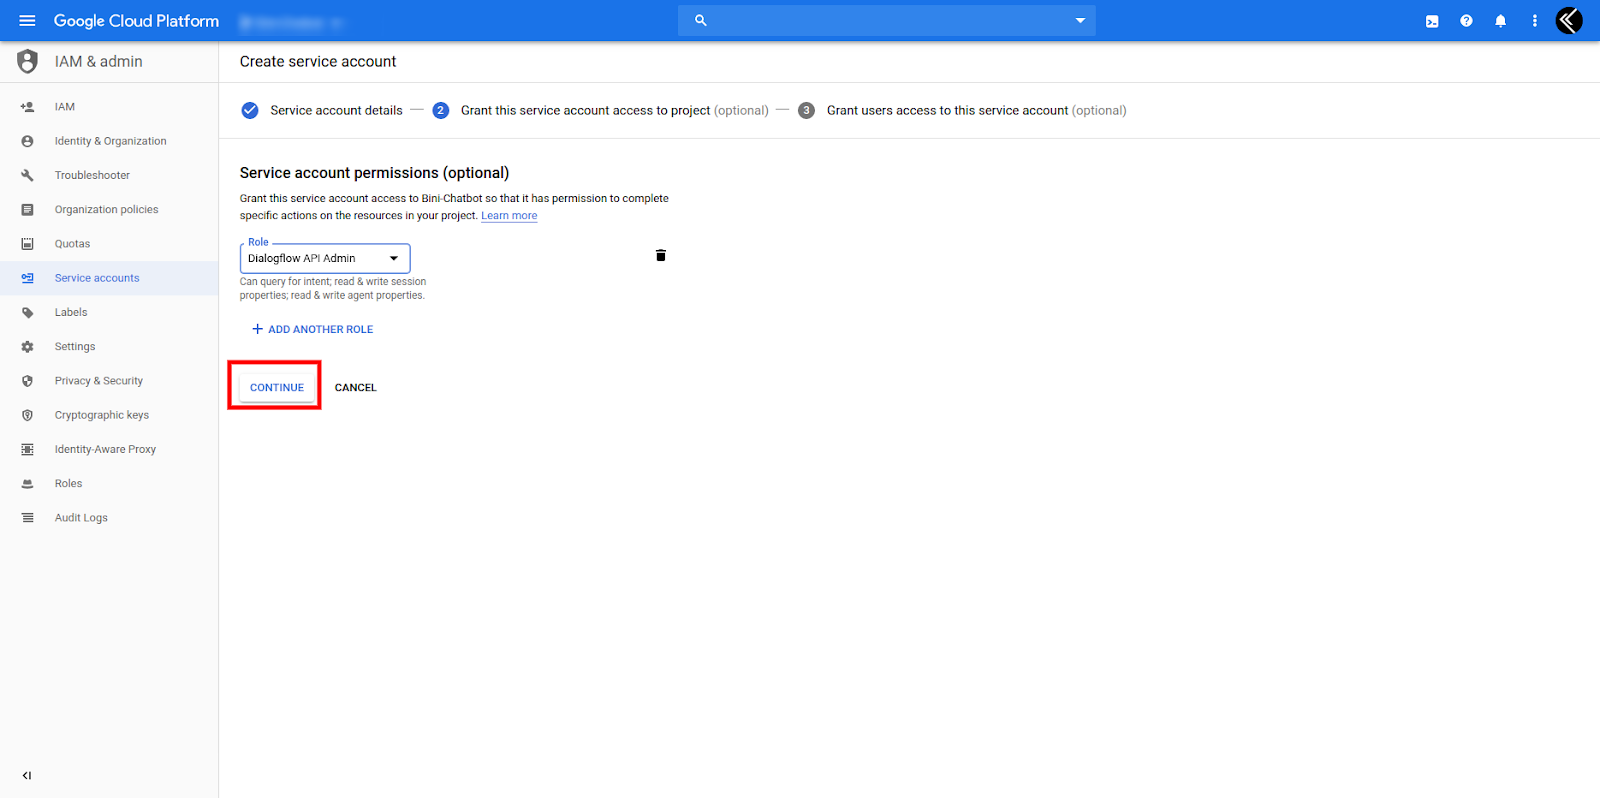The height and width of the screenshot is (798, 1600).
Task: Click the Labels tag icon
Action: pyautogui.click(x=28, y=312)
